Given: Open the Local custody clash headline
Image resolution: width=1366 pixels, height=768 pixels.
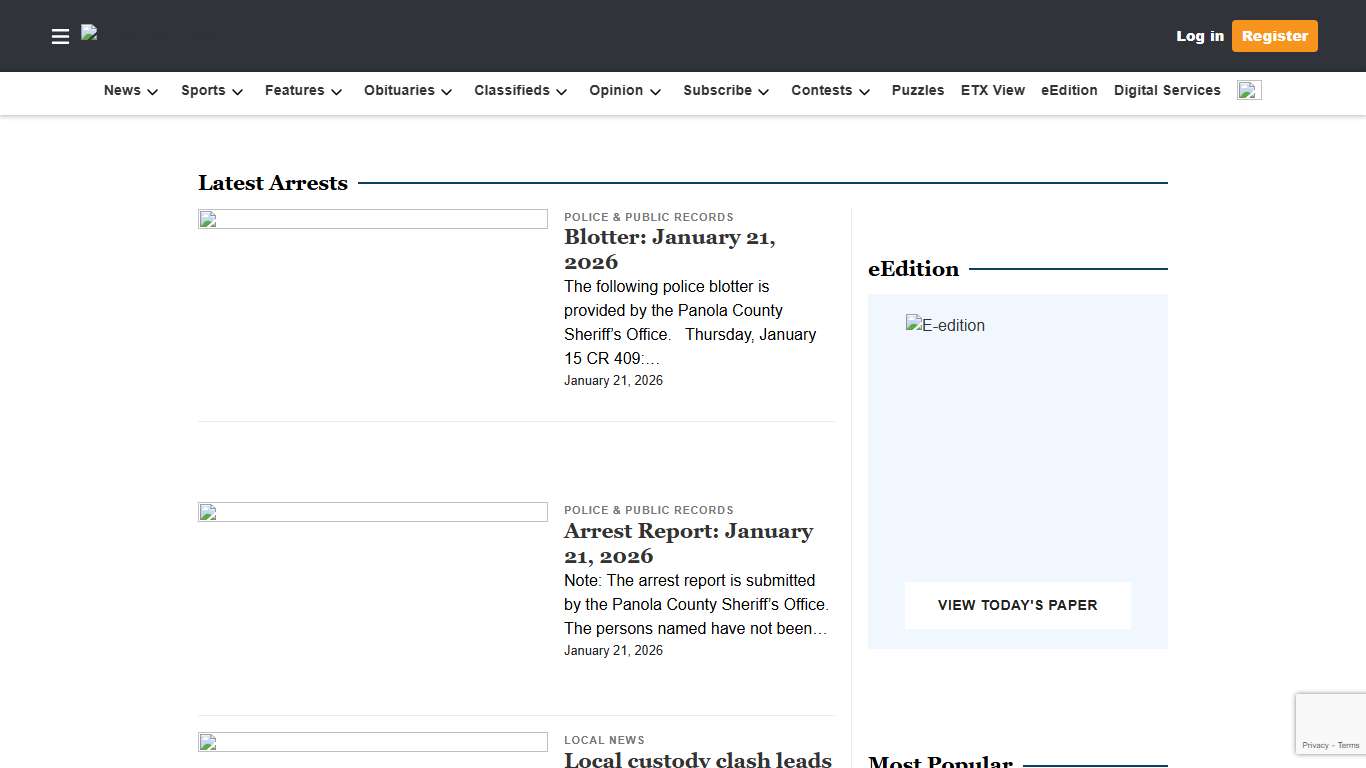Looking at the screenshot, I should [697, 759].
